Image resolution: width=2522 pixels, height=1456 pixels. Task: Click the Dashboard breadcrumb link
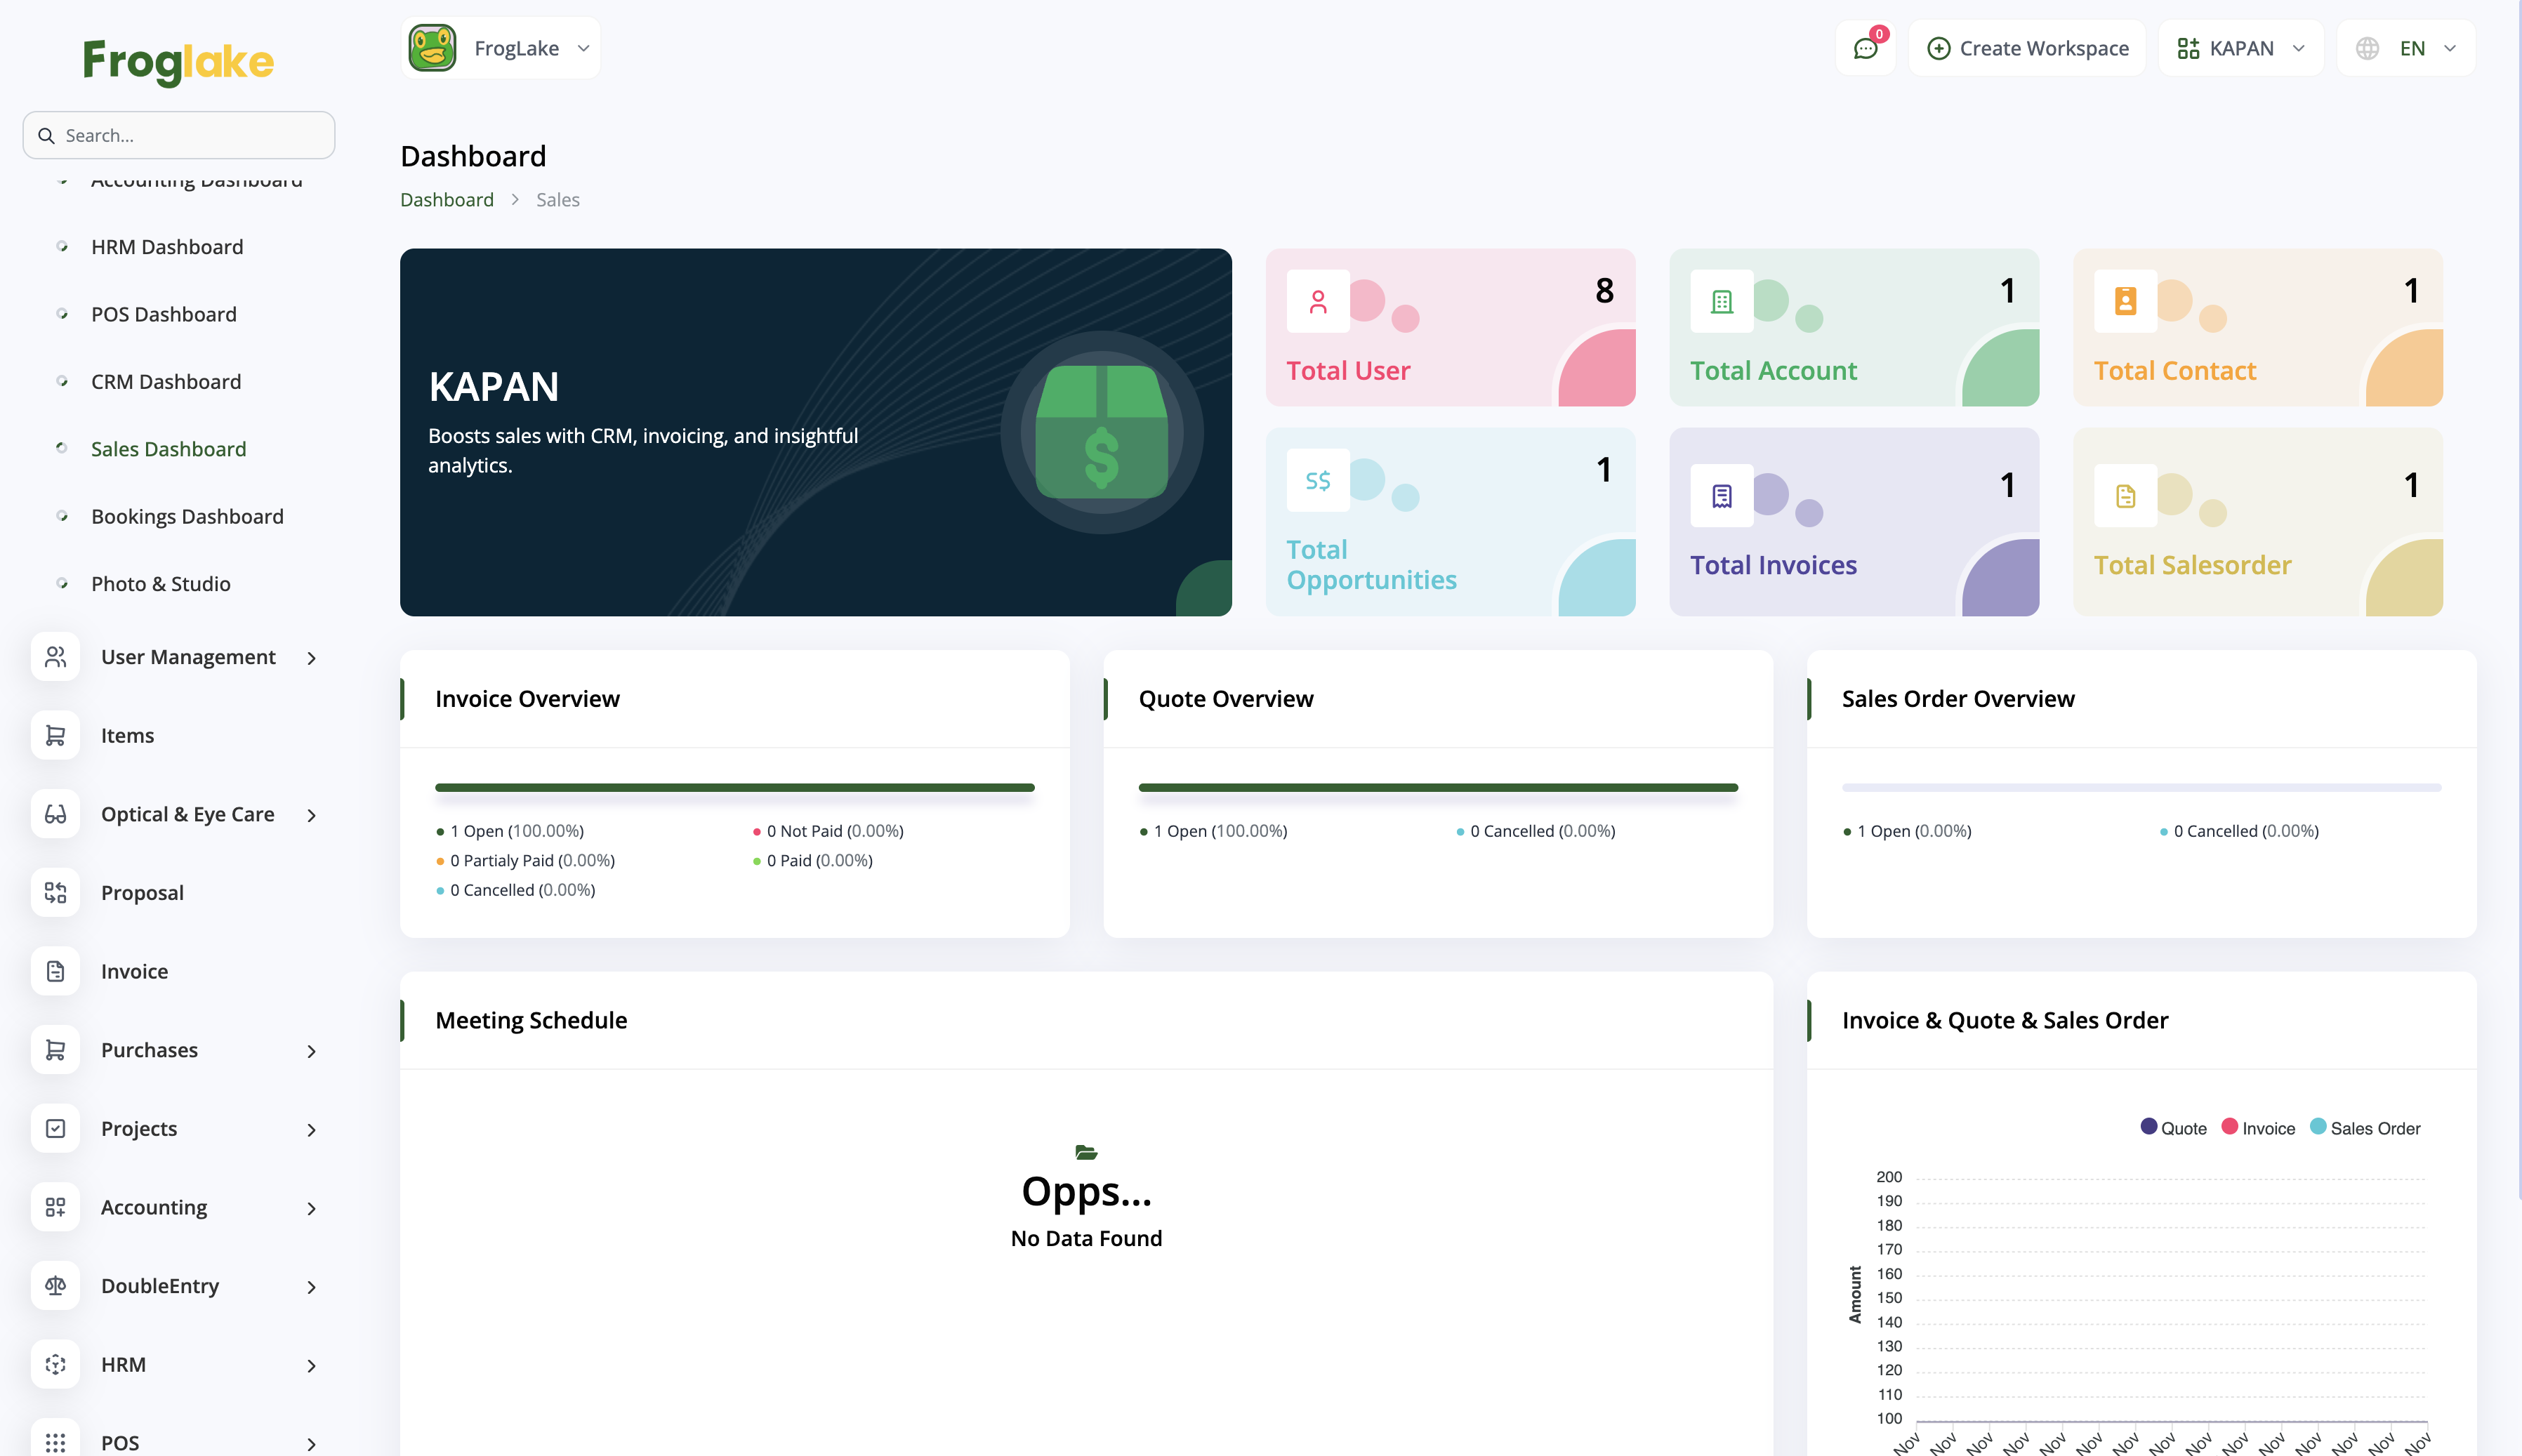[x=446, y=199]
